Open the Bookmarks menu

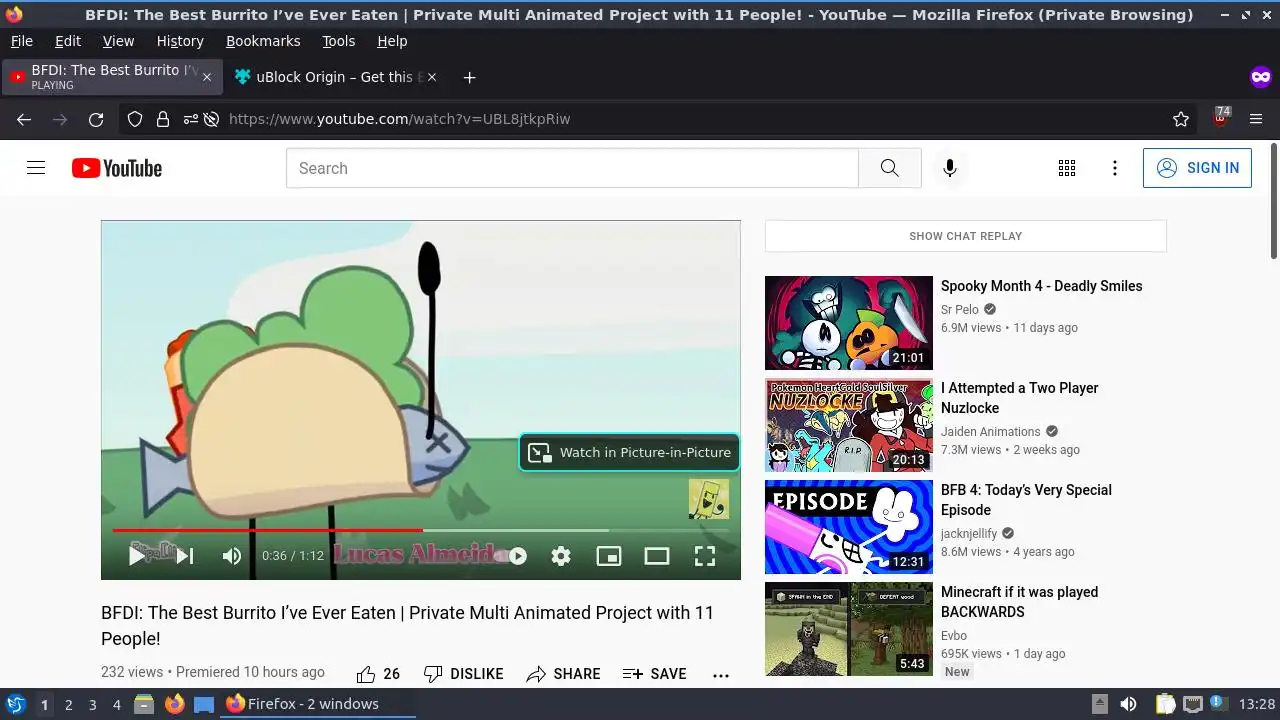(x=263, y=41)
